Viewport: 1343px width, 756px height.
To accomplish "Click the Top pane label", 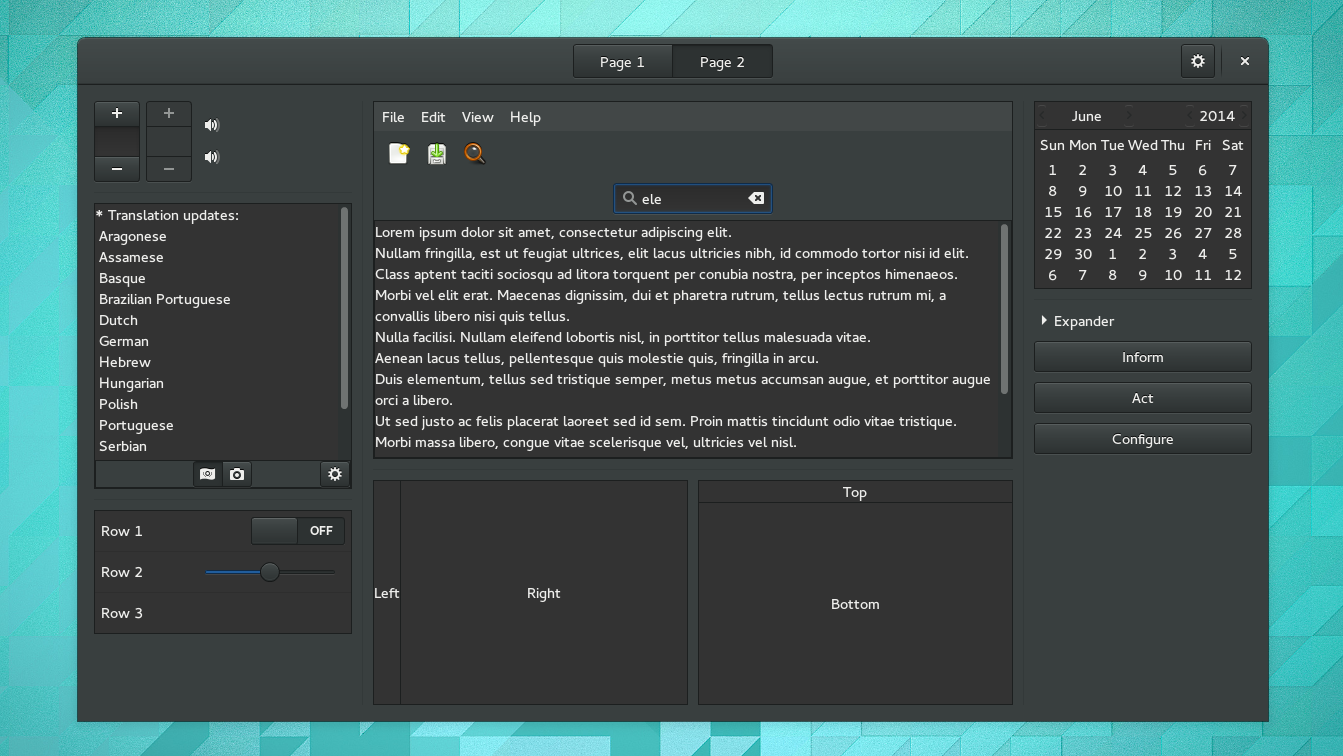I will (855, 492).
